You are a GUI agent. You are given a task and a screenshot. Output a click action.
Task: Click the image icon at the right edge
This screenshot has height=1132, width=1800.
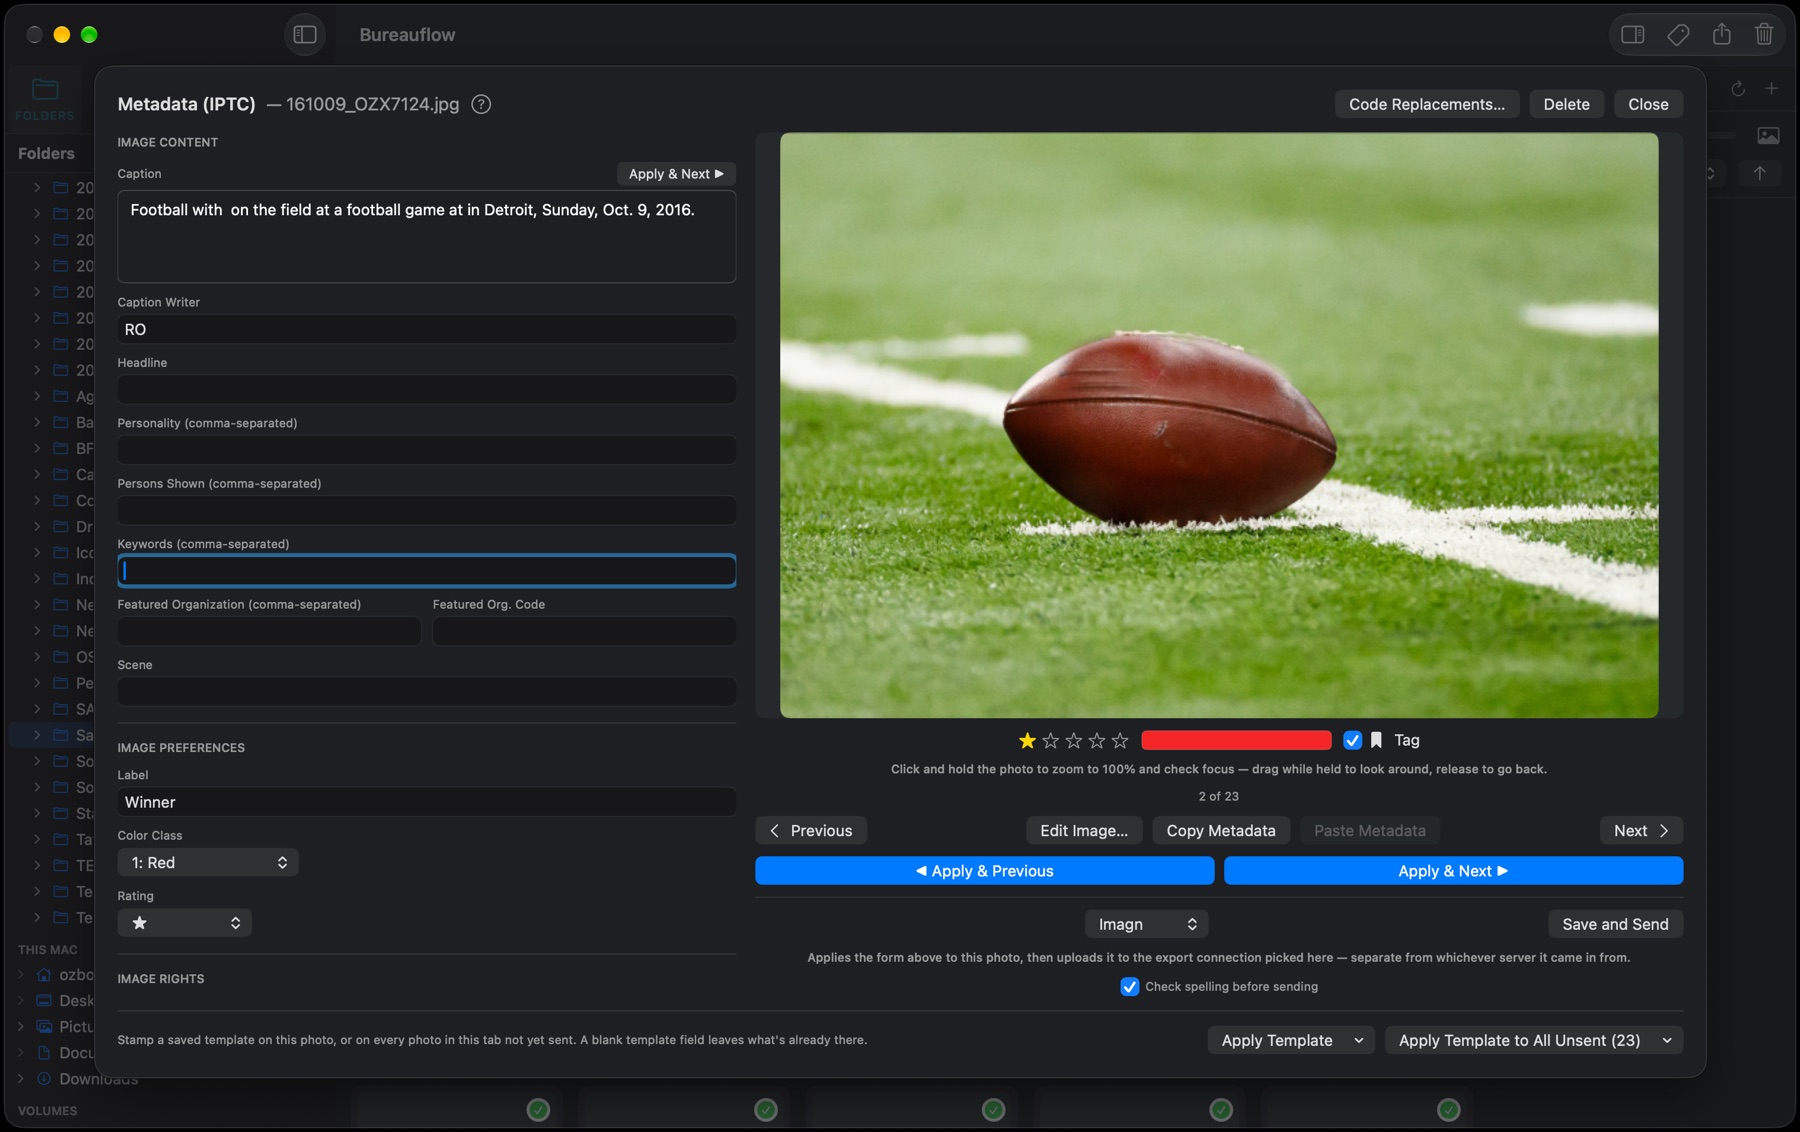click(x=1768, y=135)
